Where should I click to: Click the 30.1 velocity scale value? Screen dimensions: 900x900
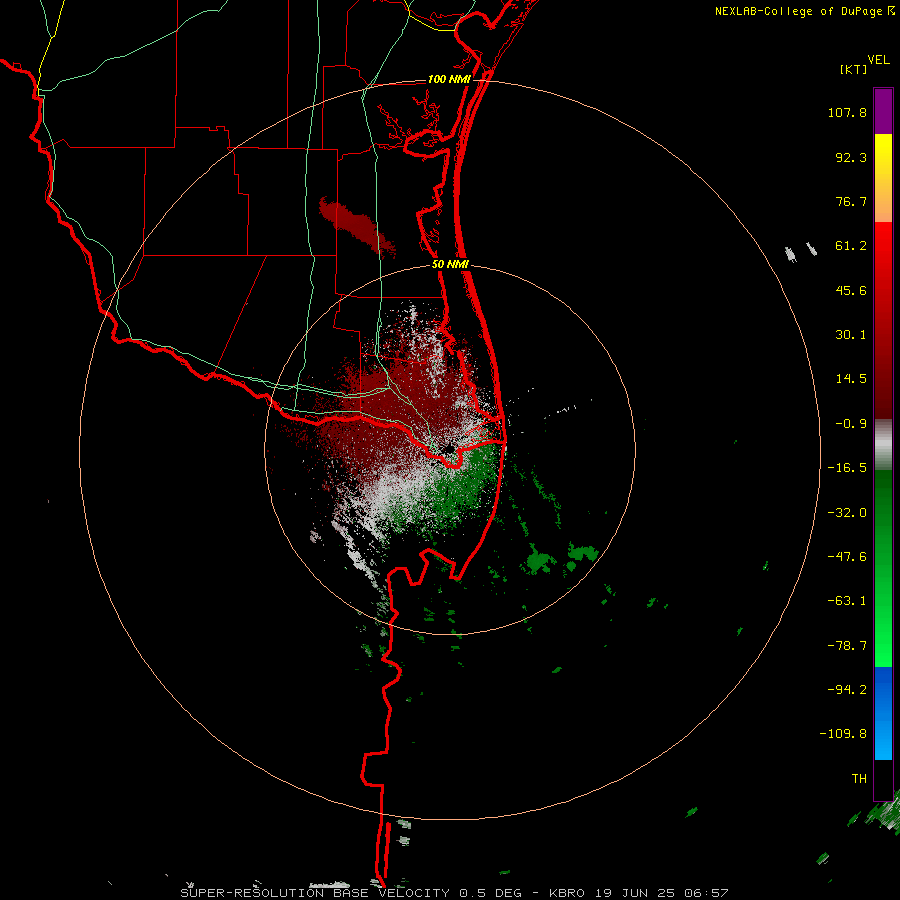(x=851, y=335)
